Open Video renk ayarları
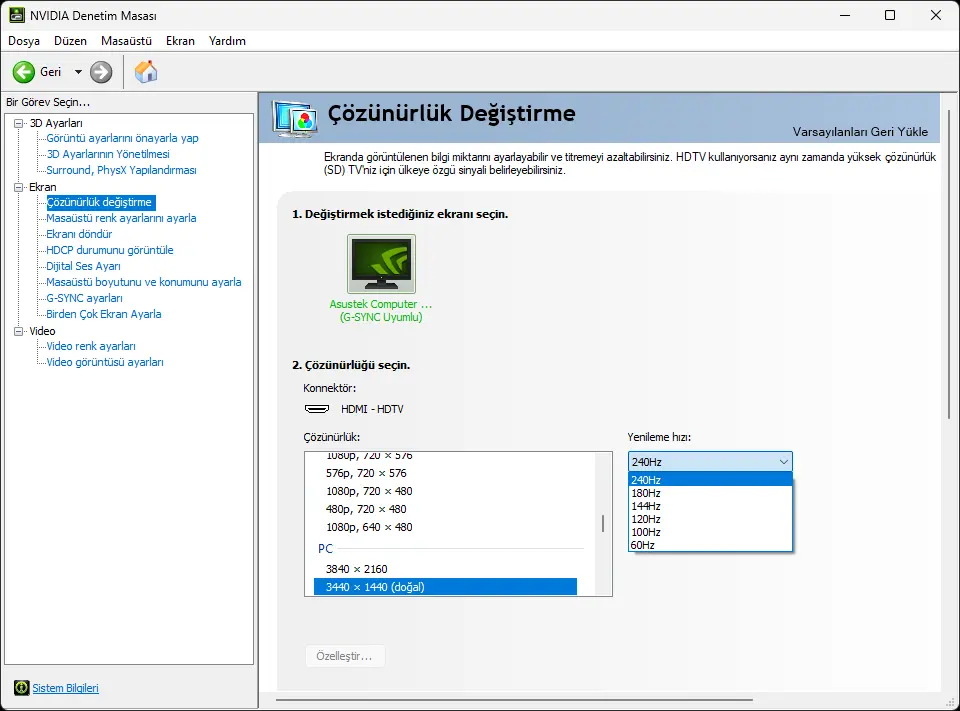The height and width of the screenshot is (711, 960). [91, 346]
